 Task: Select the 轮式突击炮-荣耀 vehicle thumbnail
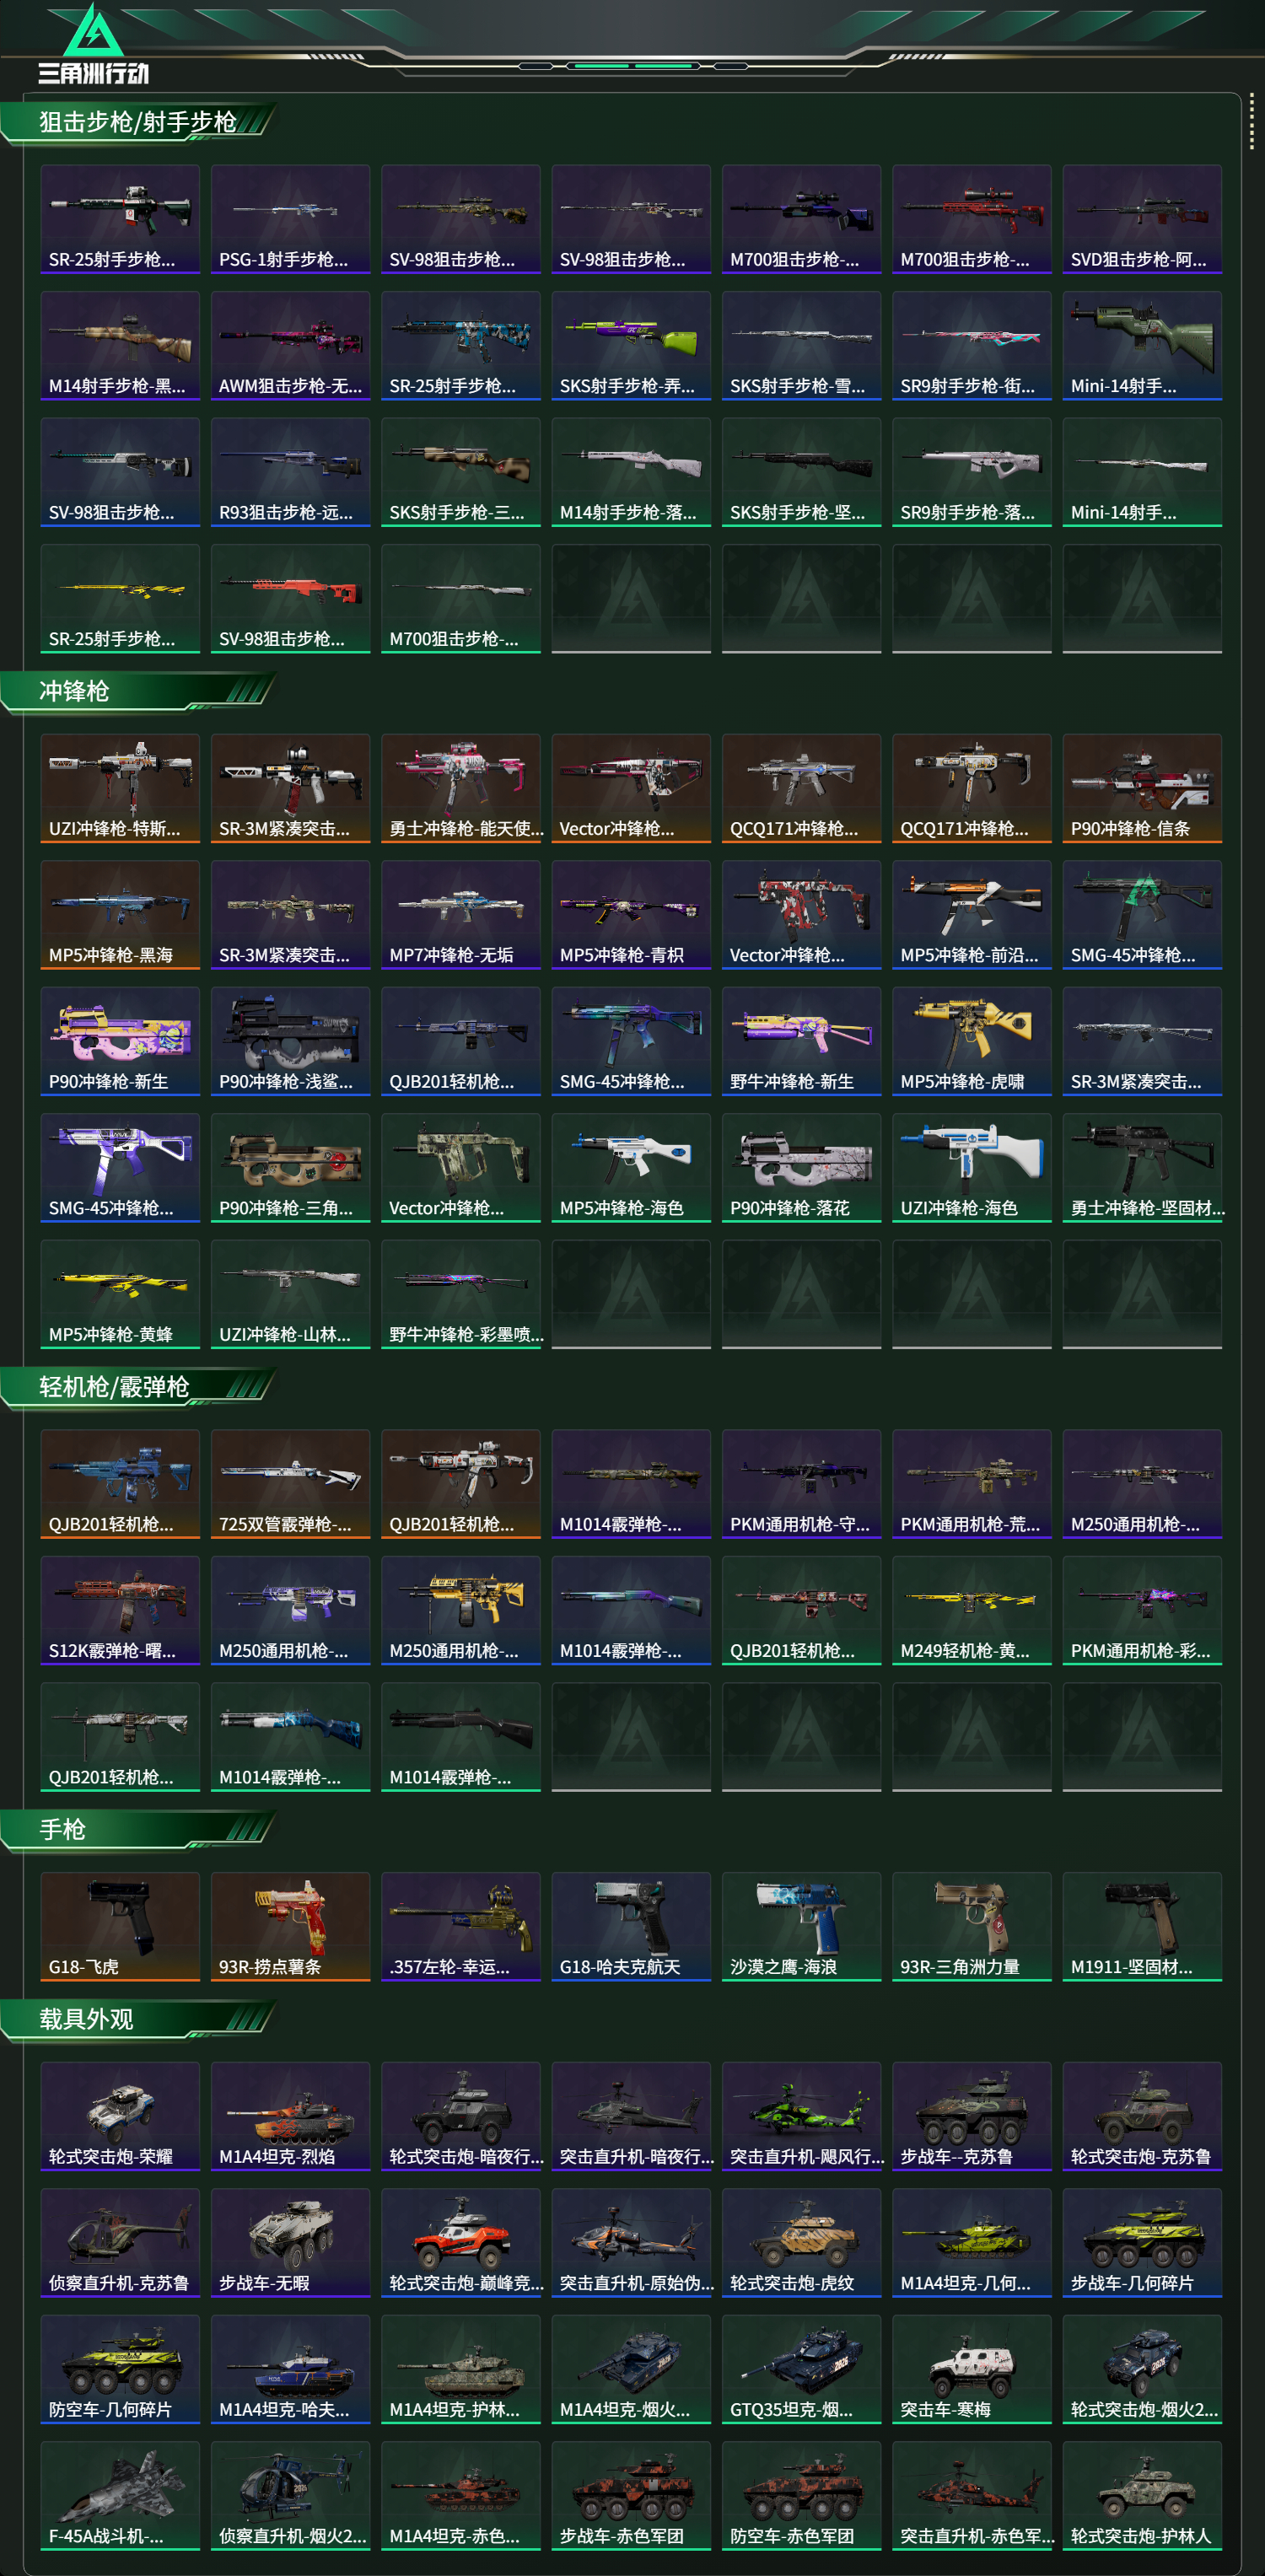[120, 2116]
